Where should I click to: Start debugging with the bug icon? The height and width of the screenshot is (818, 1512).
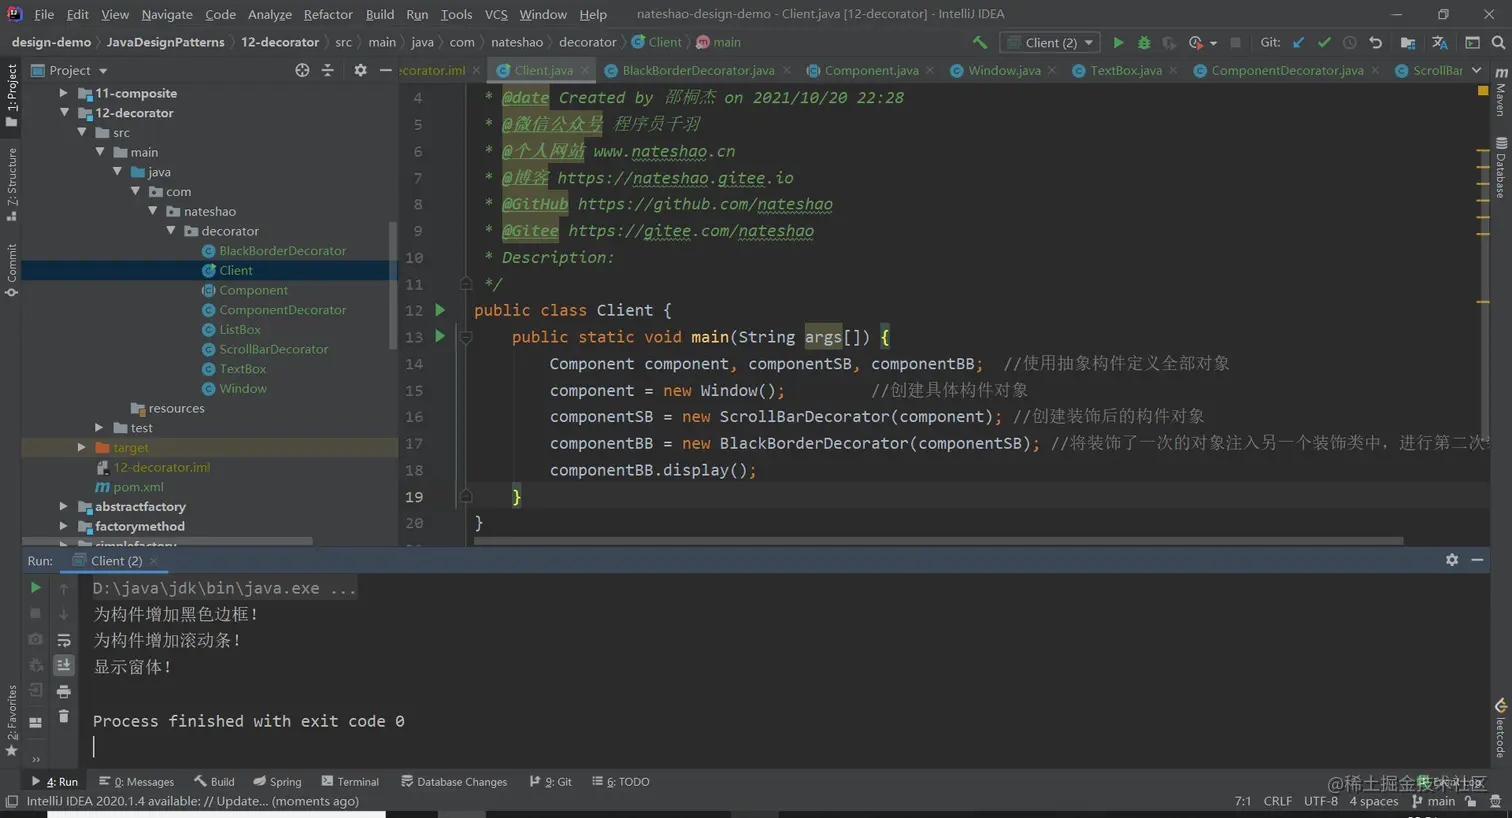pos(1144,42)
